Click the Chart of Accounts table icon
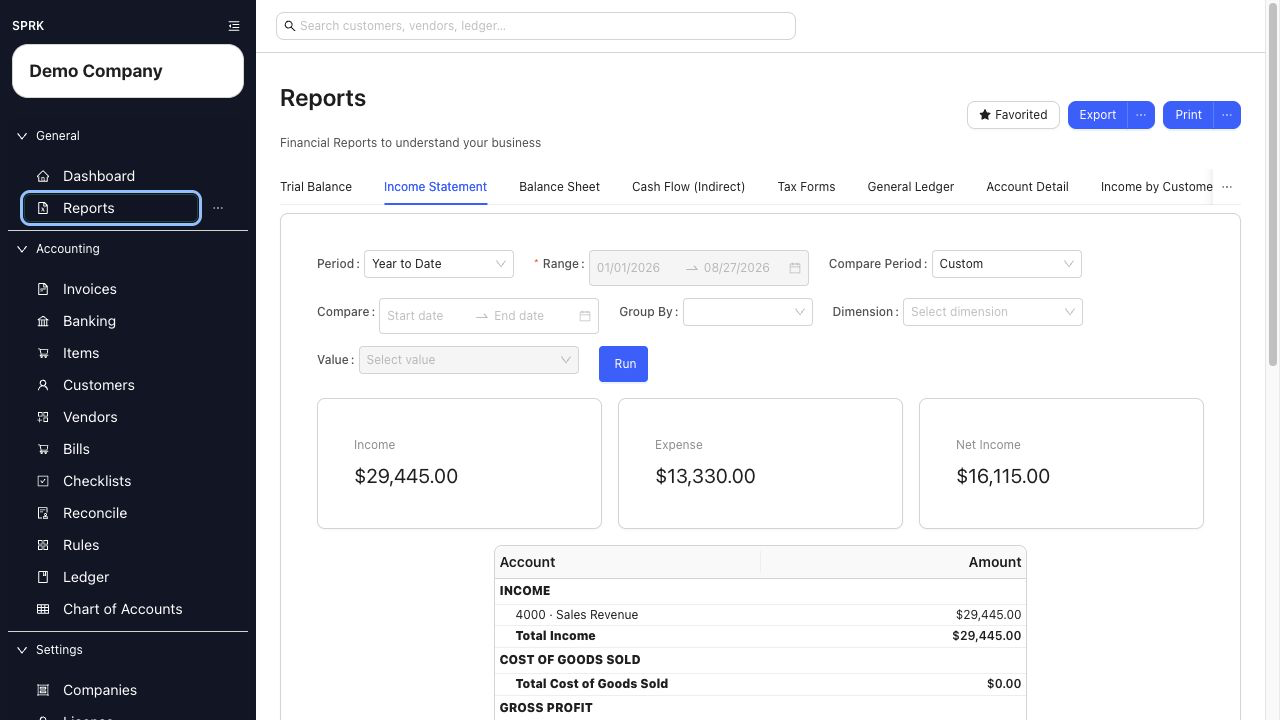 (43, 609)
